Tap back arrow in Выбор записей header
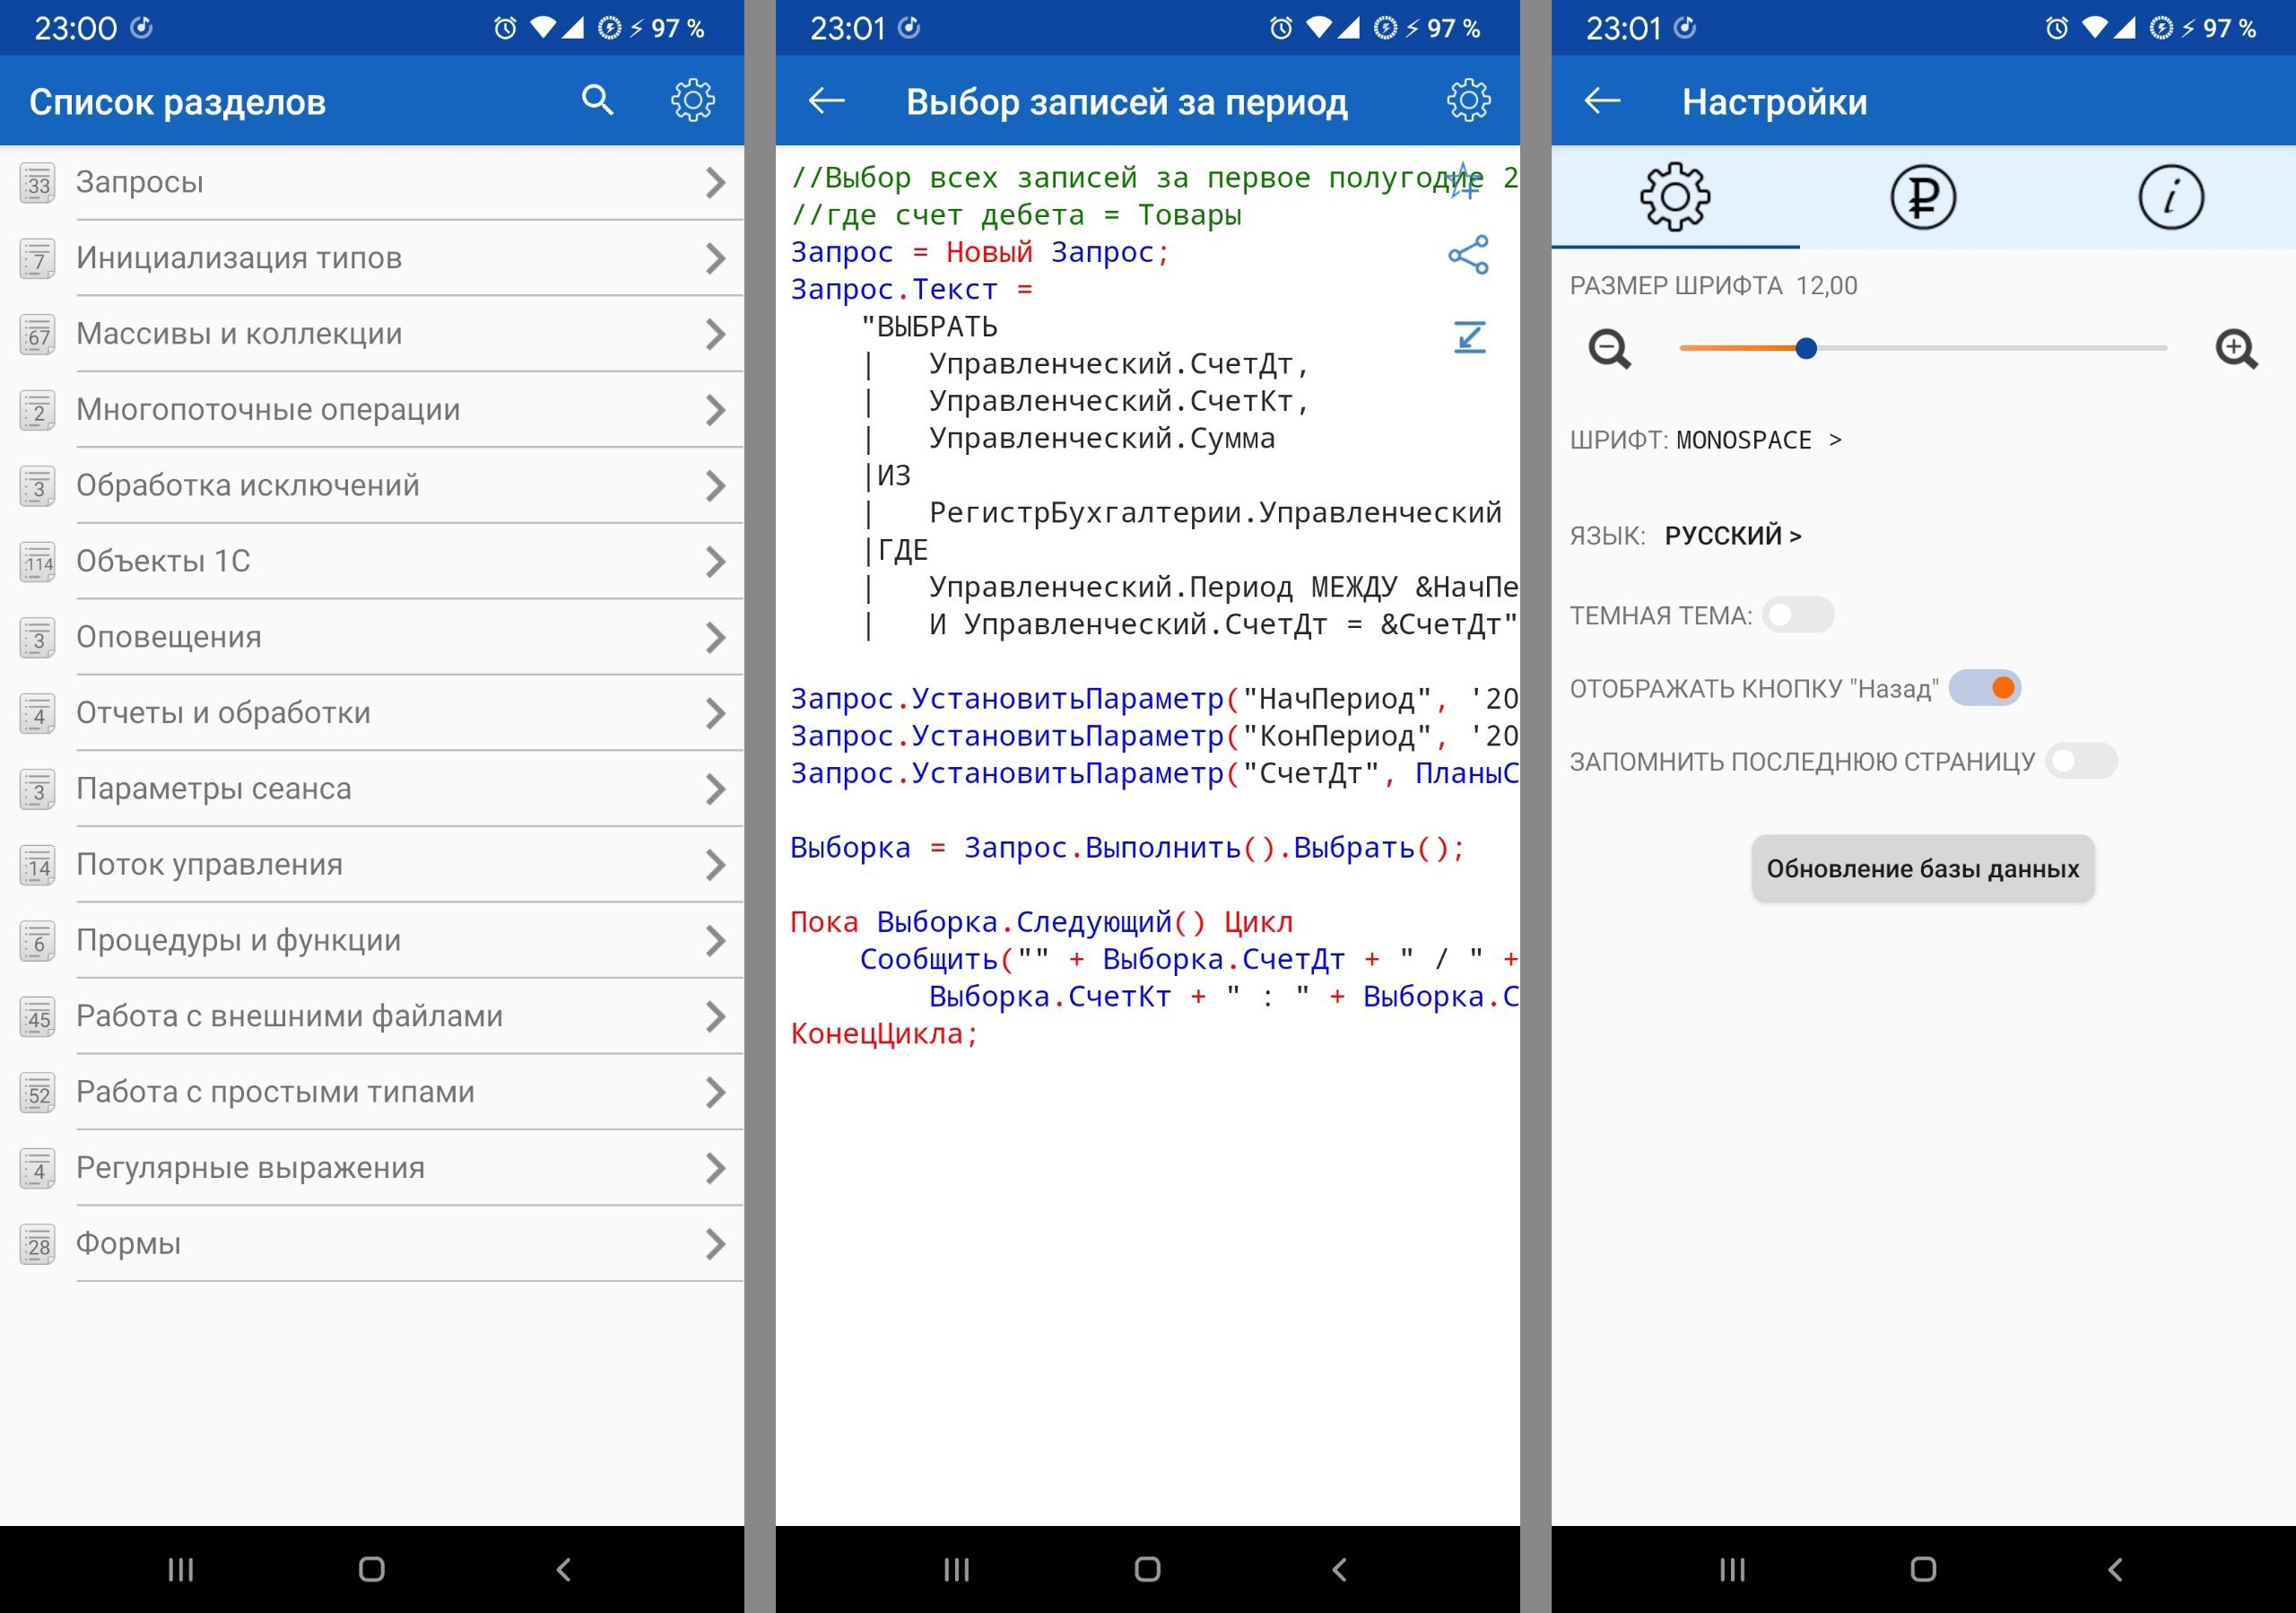The height and width of the screenshot is (1613, 2296). click(x=827, y=100)
